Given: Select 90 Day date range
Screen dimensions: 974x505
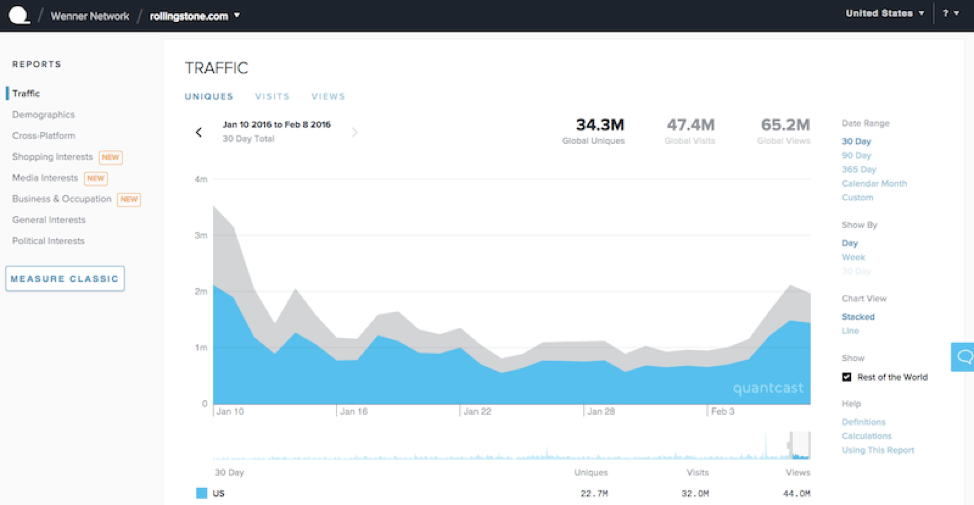Looking at the screenshot, I should (857, 155).
